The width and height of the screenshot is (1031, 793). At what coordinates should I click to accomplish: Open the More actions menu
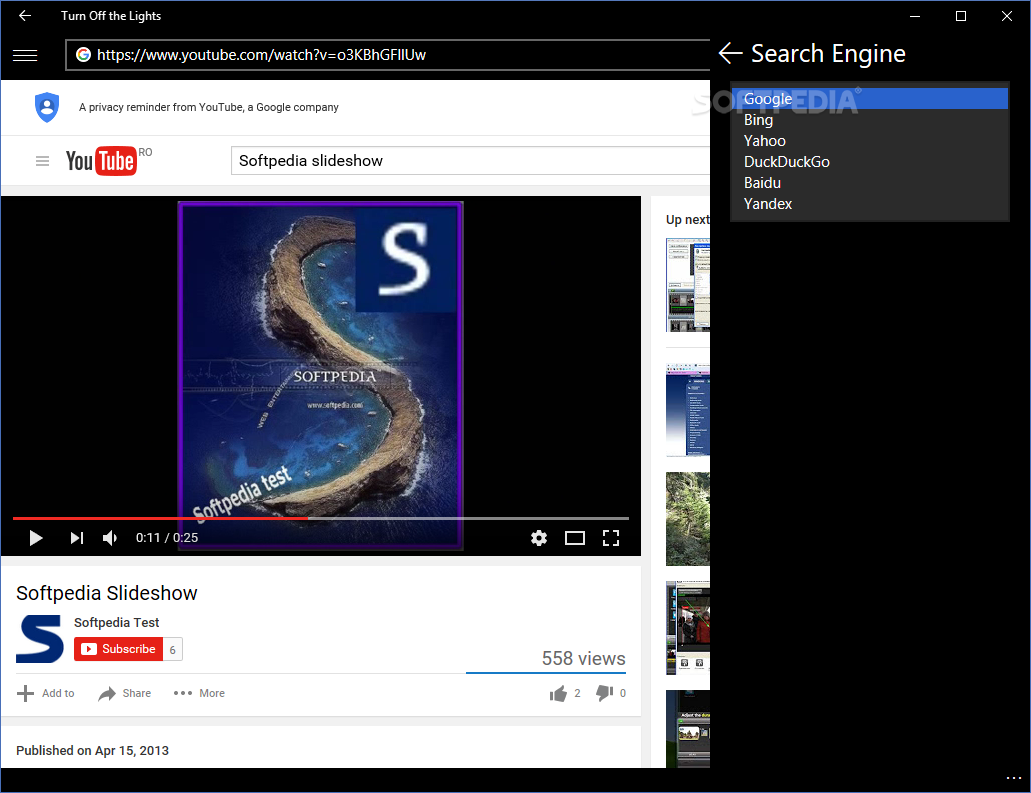tap(199, 693)
